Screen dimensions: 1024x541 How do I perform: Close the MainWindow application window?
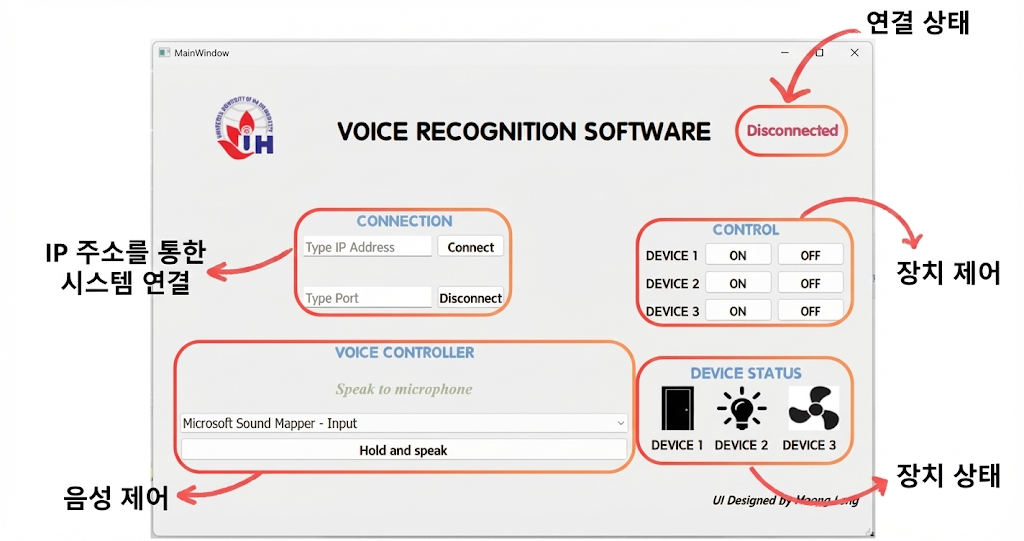(854, 53)
